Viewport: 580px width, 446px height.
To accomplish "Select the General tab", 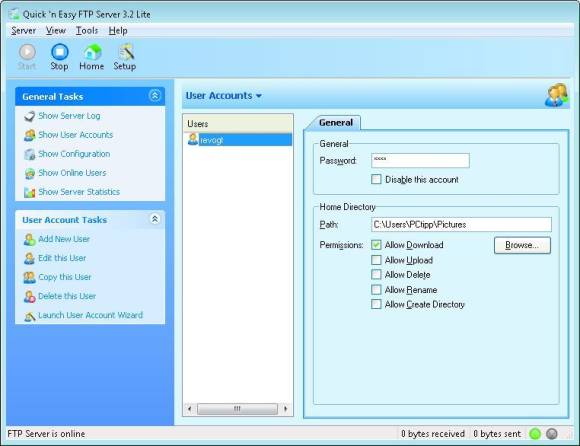I will coord(335,122).
